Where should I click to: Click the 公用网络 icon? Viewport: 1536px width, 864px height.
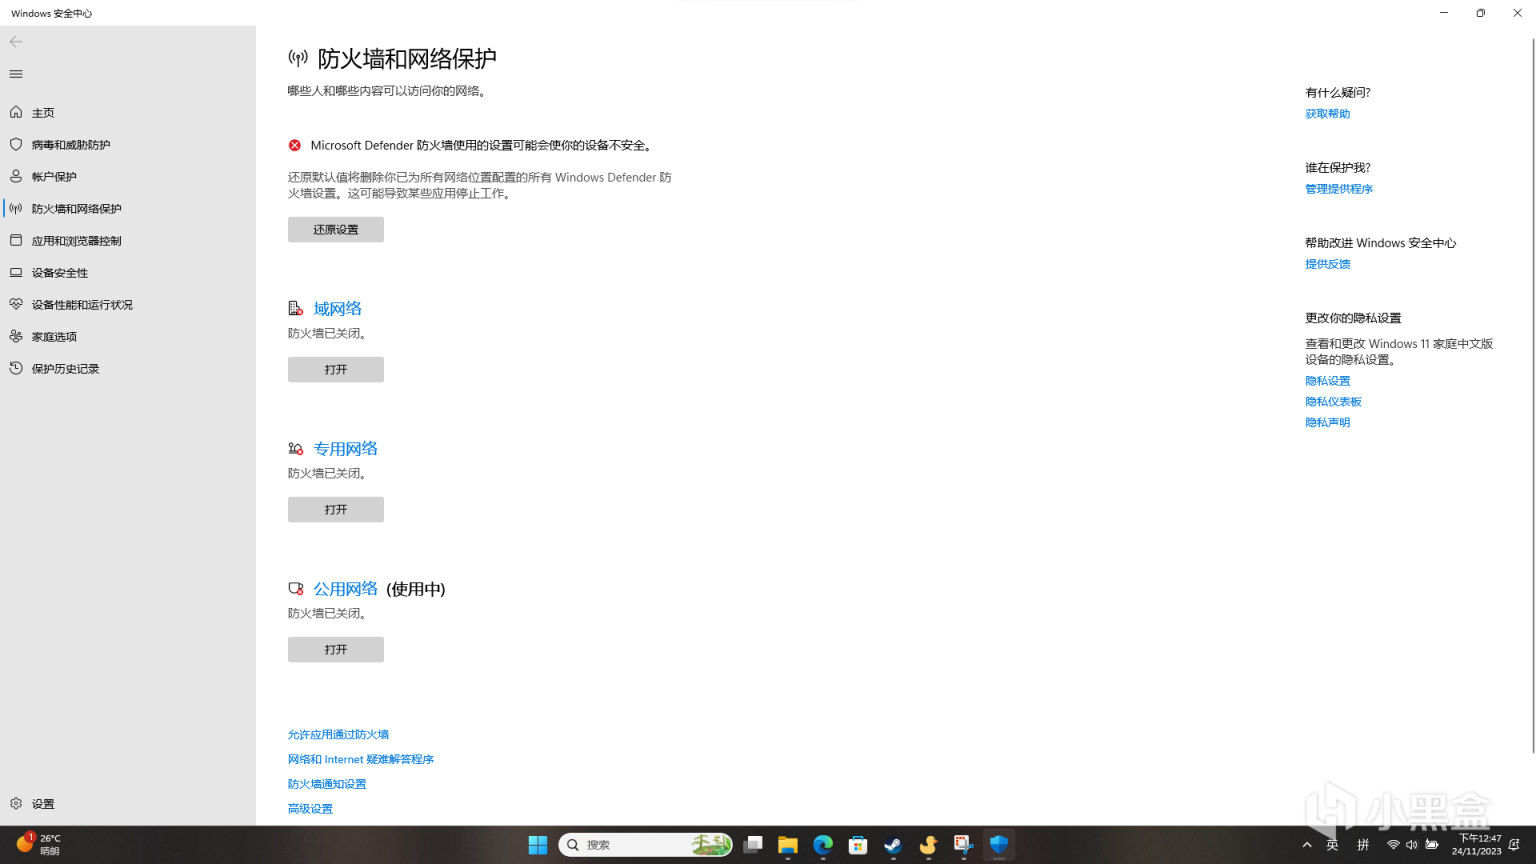(x=295, y=589)
